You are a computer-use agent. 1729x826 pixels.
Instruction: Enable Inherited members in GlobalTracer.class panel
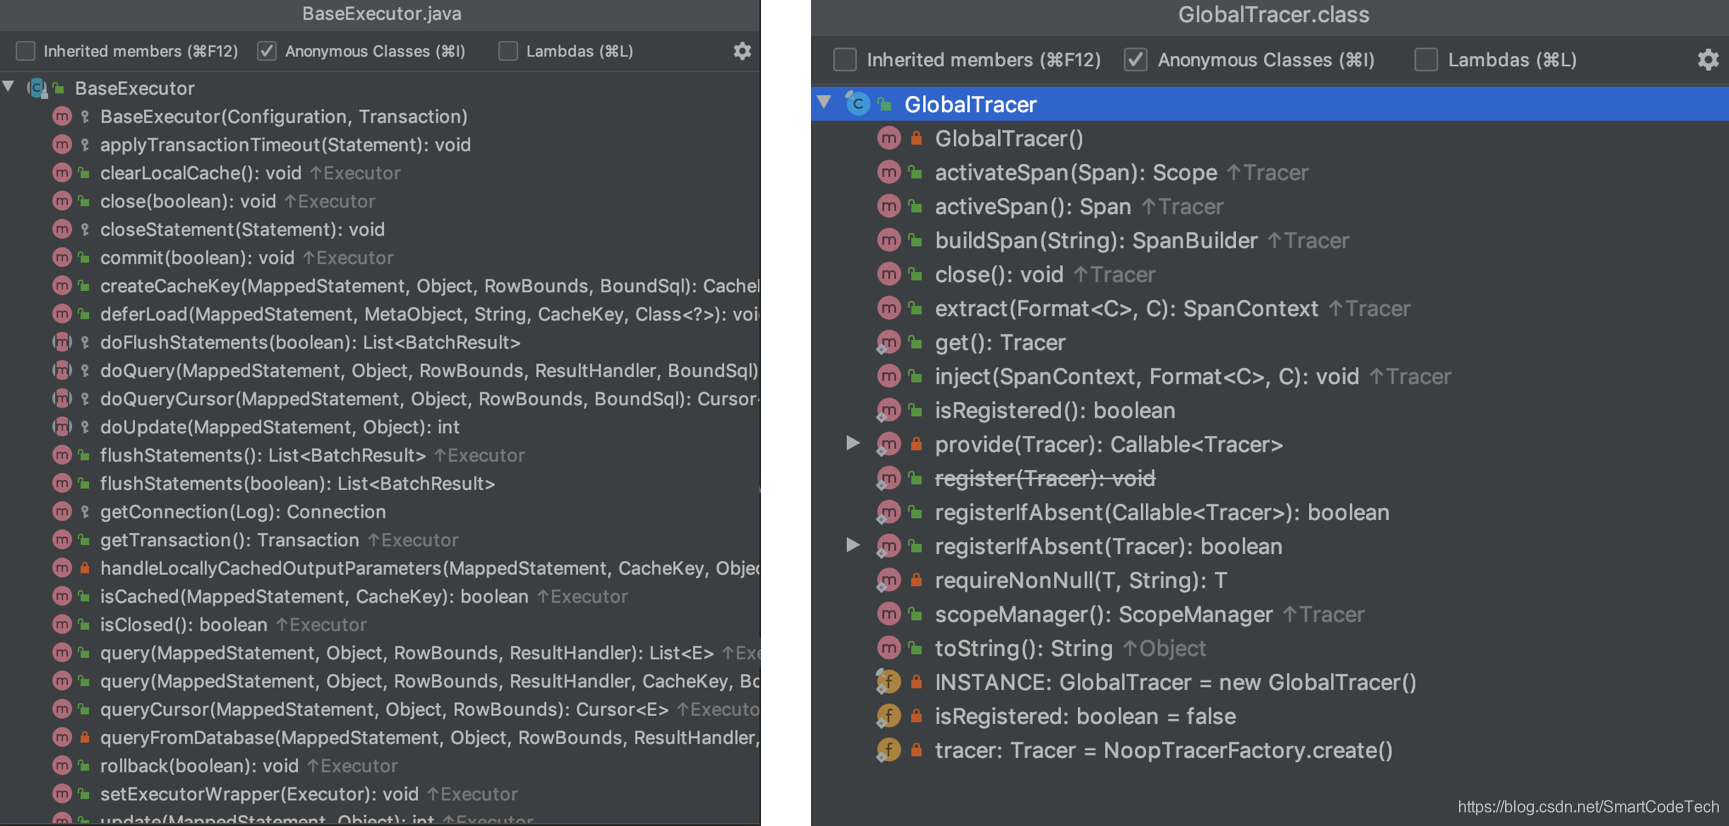coord(845,60)
